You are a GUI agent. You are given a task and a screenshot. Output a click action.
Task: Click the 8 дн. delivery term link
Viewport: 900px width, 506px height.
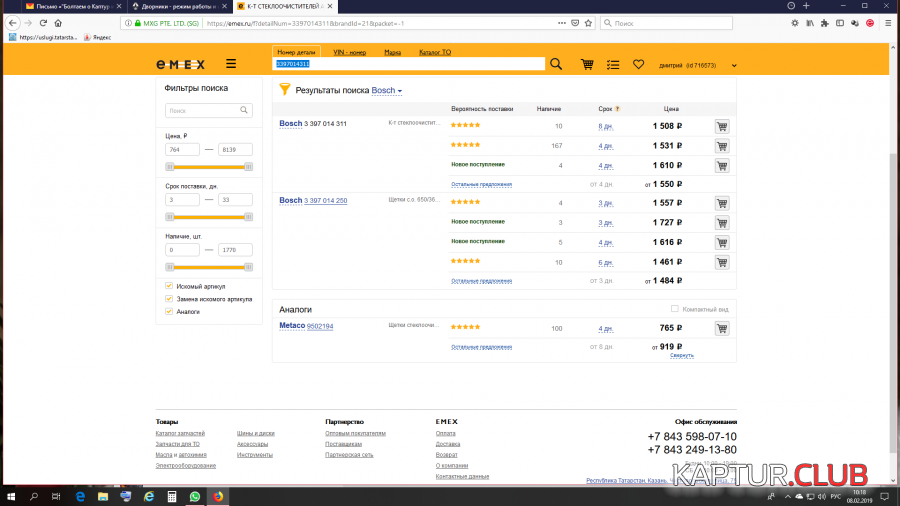(x=606, y=126)
